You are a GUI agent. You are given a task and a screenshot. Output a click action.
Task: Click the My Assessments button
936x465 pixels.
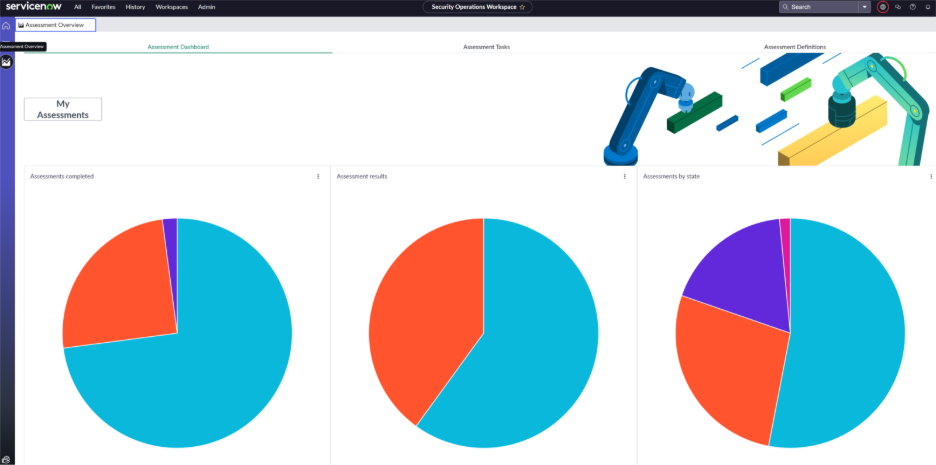tap(63, 109)
